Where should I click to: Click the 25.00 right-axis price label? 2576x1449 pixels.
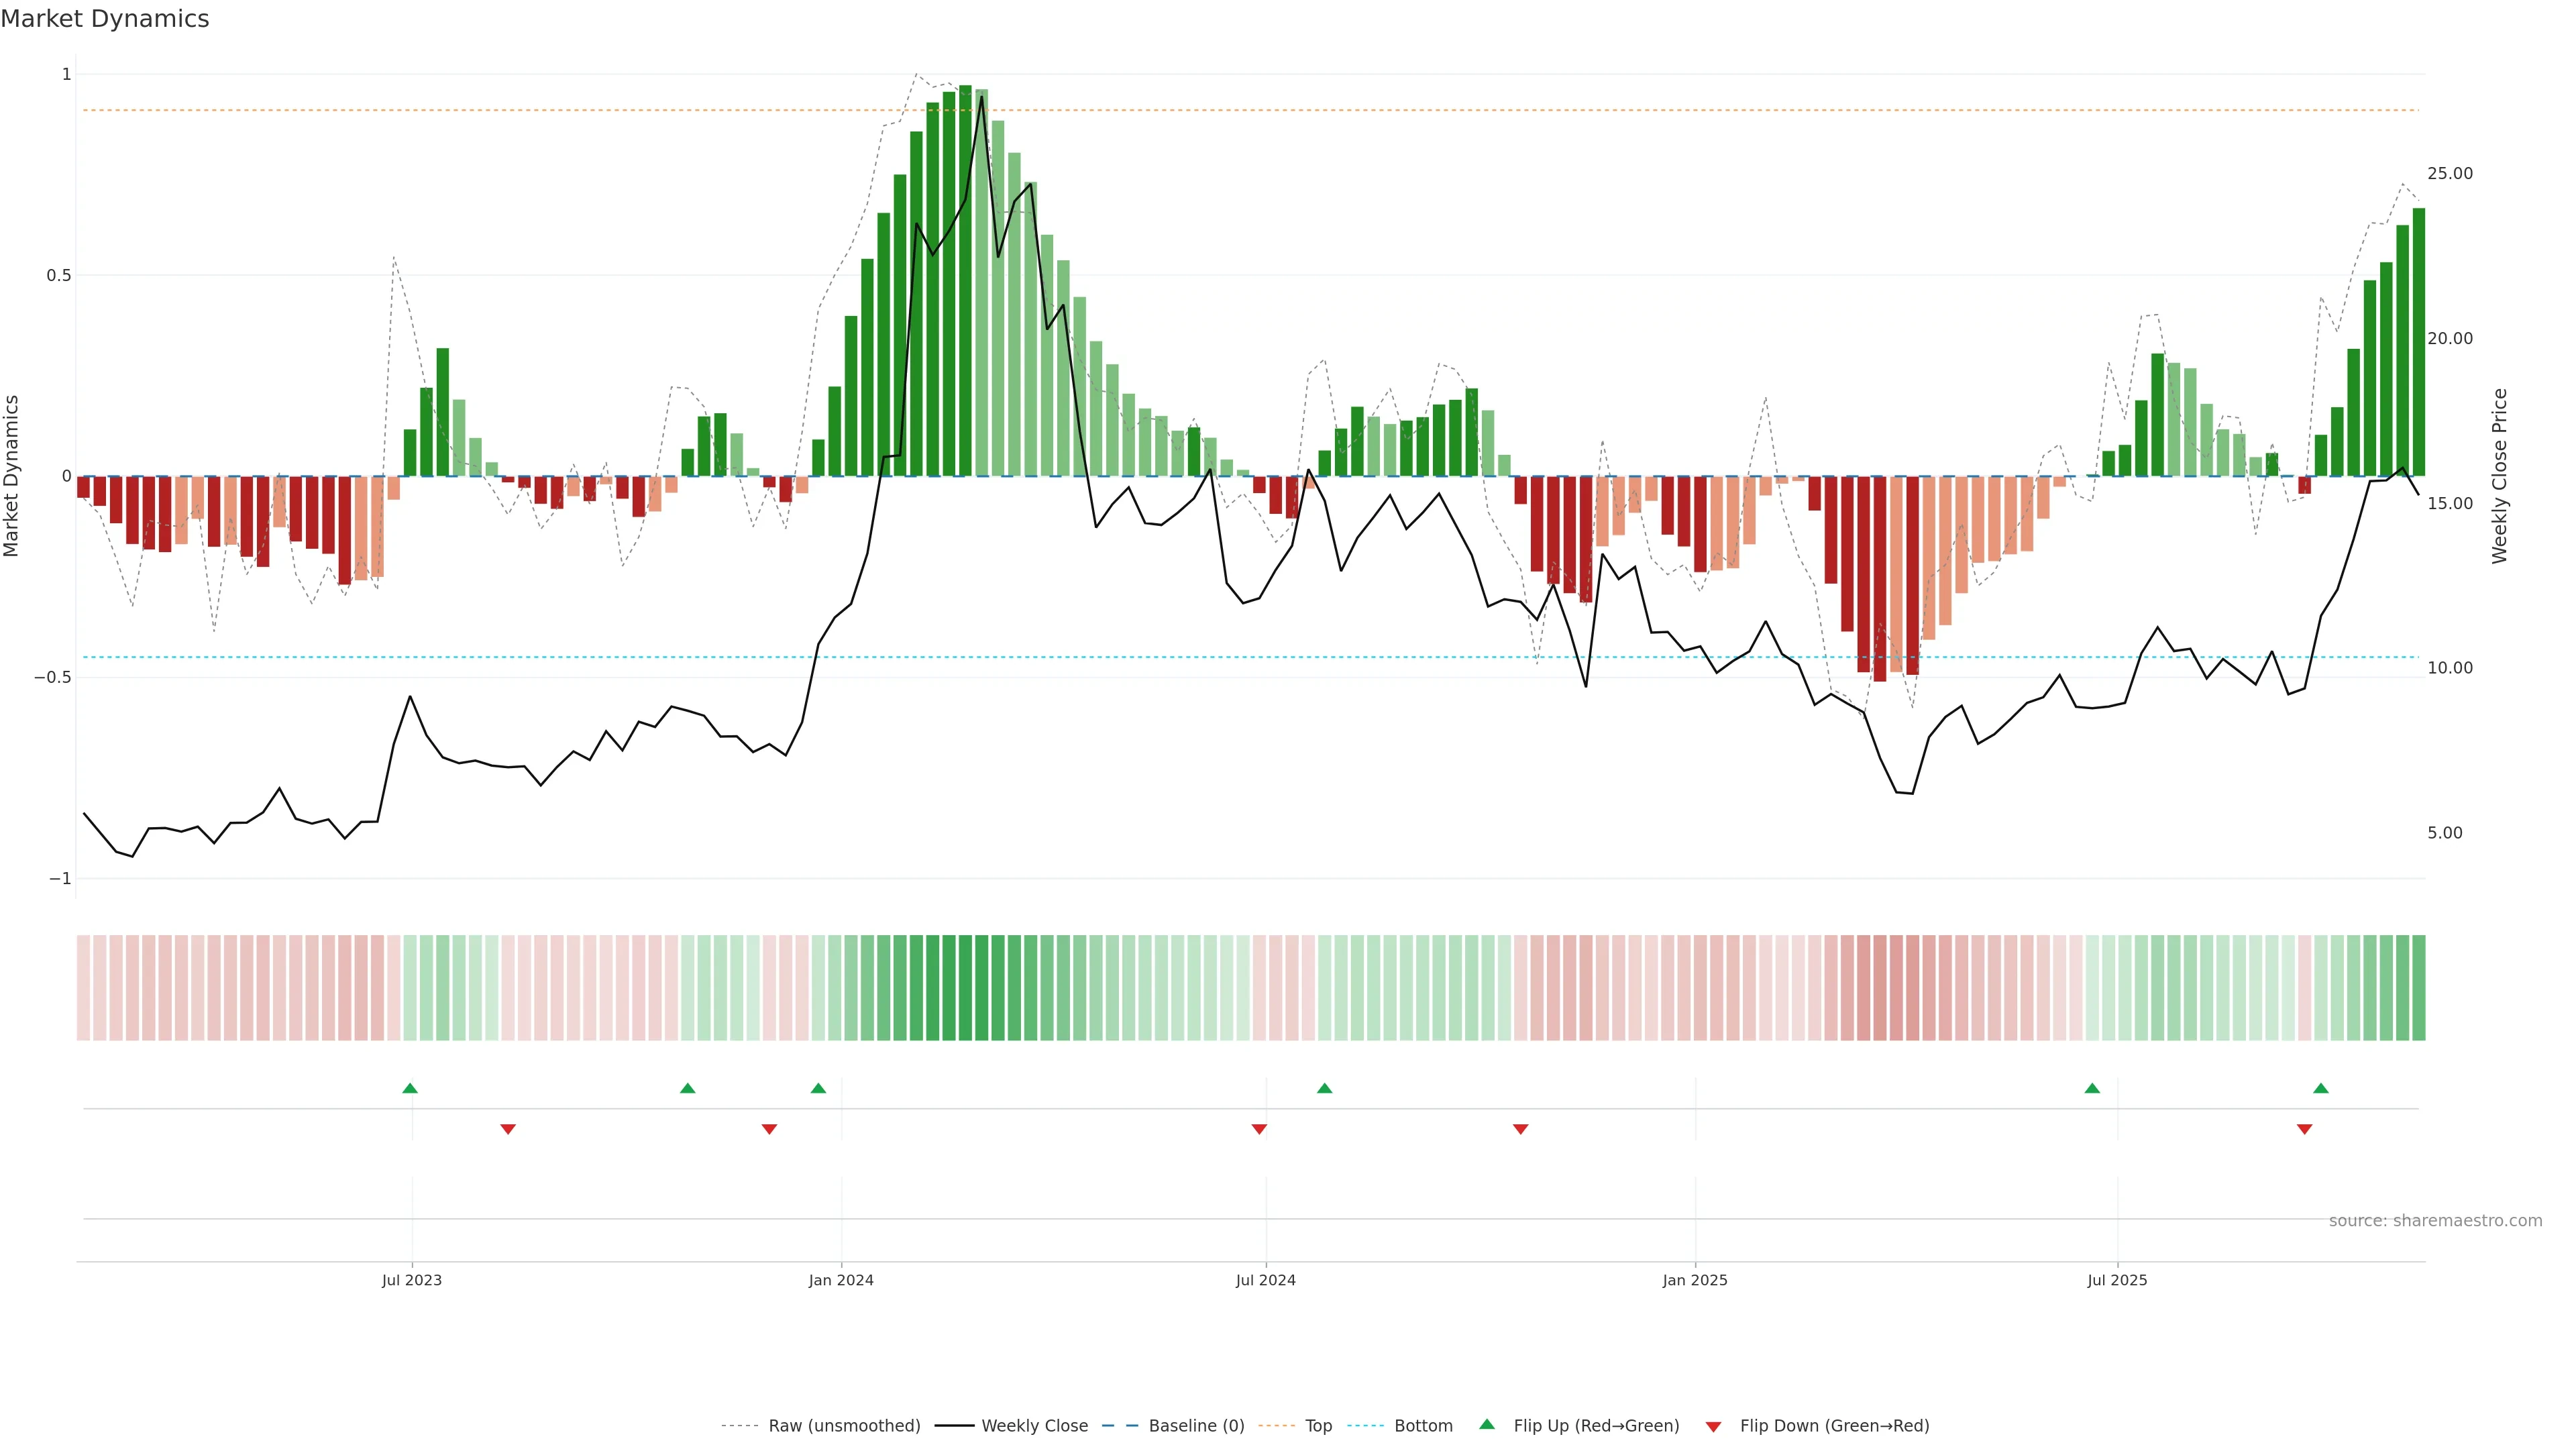click(x=2449, y=174)
